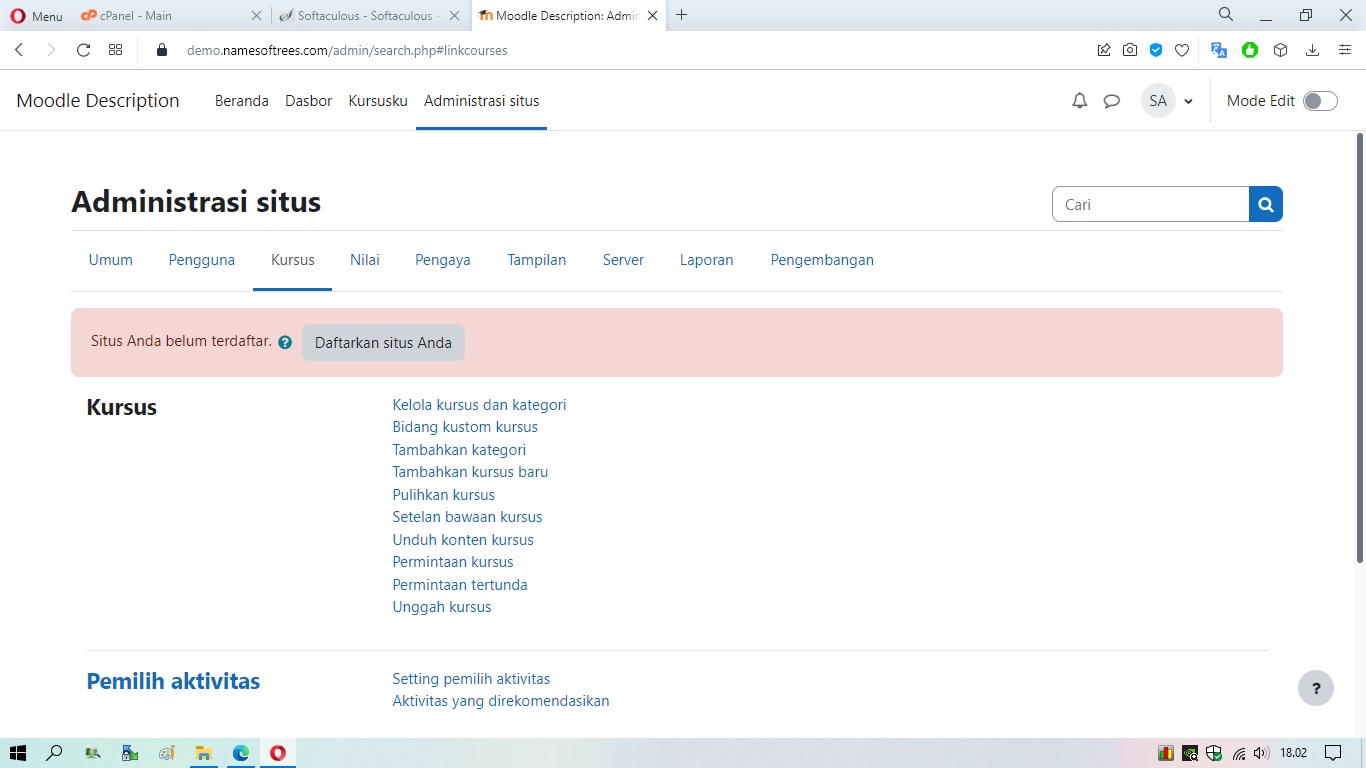1366x768 pixels.
Task: Go back with the browser back arrow
Action: (19, 50)
